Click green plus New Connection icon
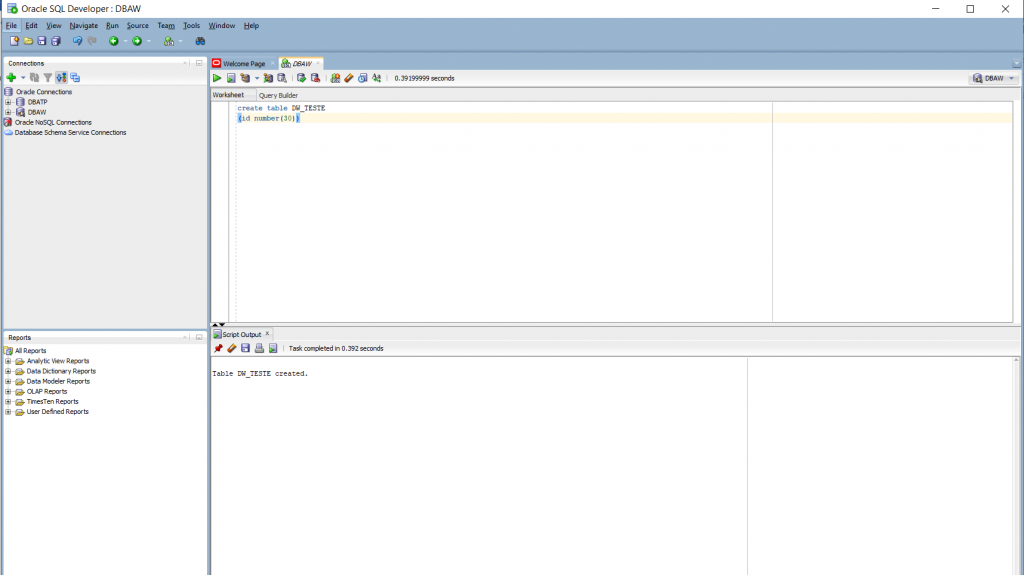This screenshot has height=575, width=1024. 11,78
